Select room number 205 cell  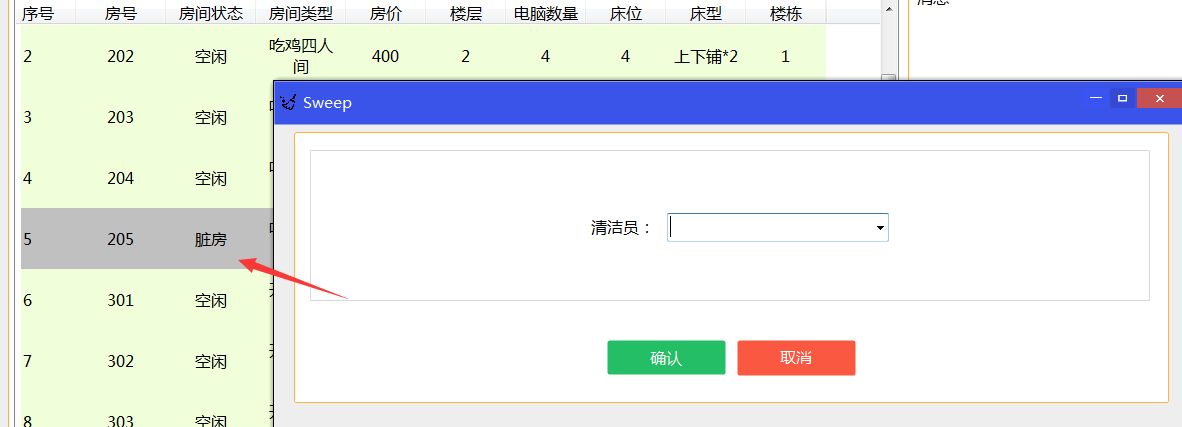pyautogui.click(x=121, y=239)
